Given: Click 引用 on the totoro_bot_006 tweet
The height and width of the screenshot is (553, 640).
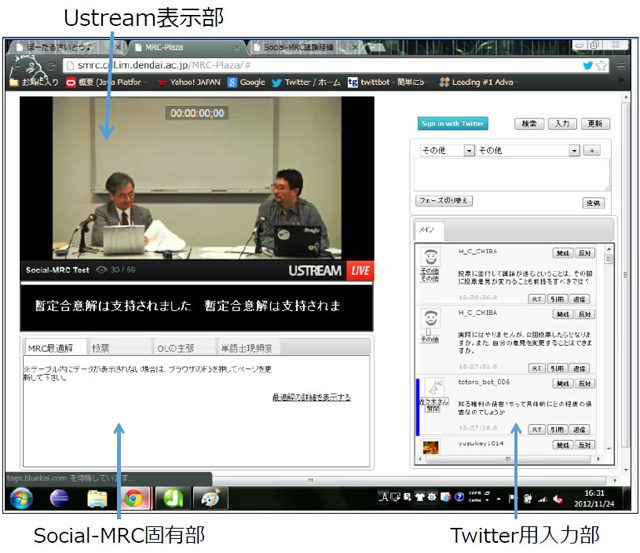Looking at the screenshot, I should pyautogui.click(x=557, y=429).
